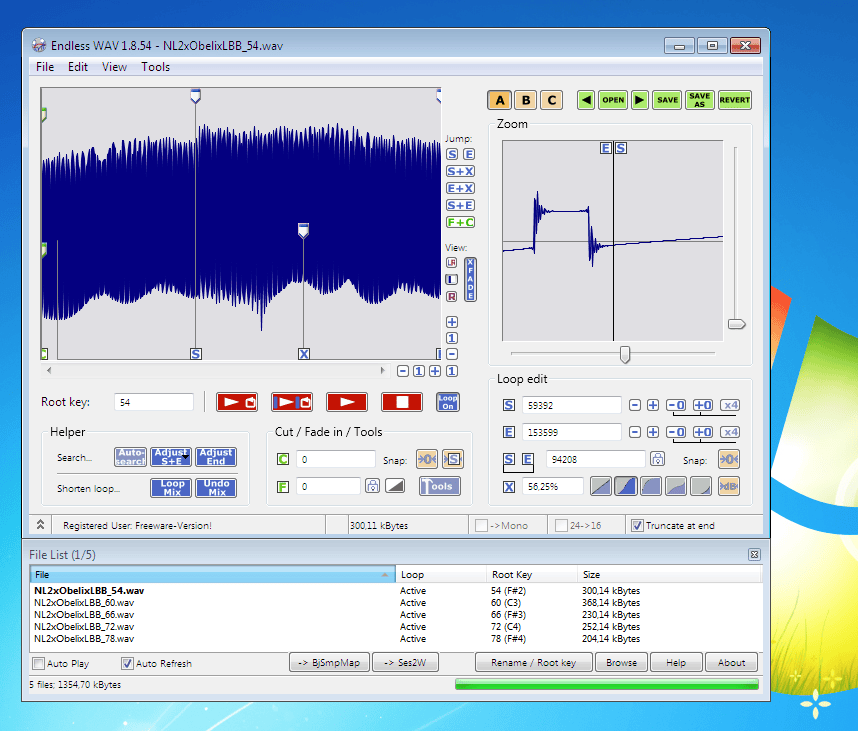Select slot A
Screen dimensions: 858x731
[500, 100]
